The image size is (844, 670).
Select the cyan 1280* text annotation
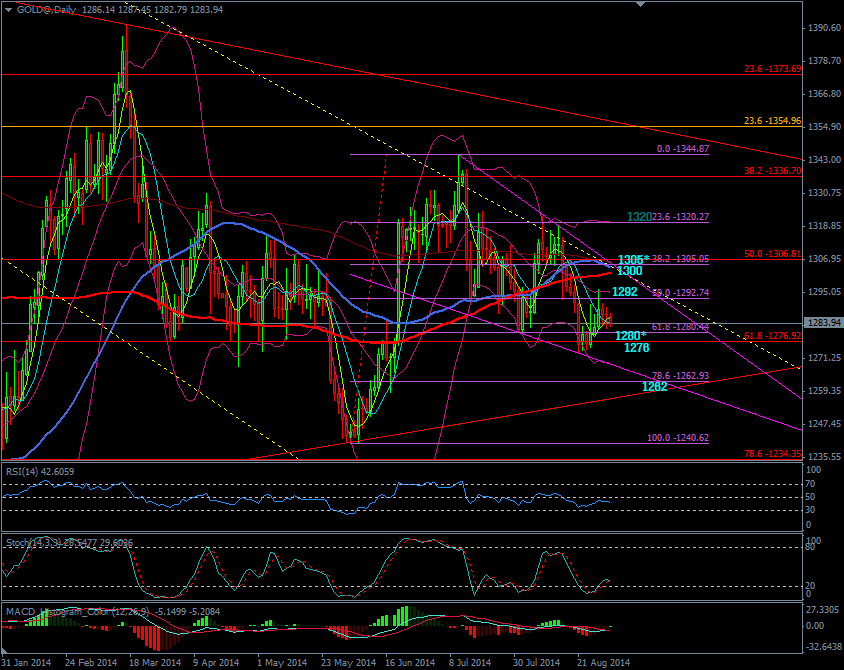[630, 336]
